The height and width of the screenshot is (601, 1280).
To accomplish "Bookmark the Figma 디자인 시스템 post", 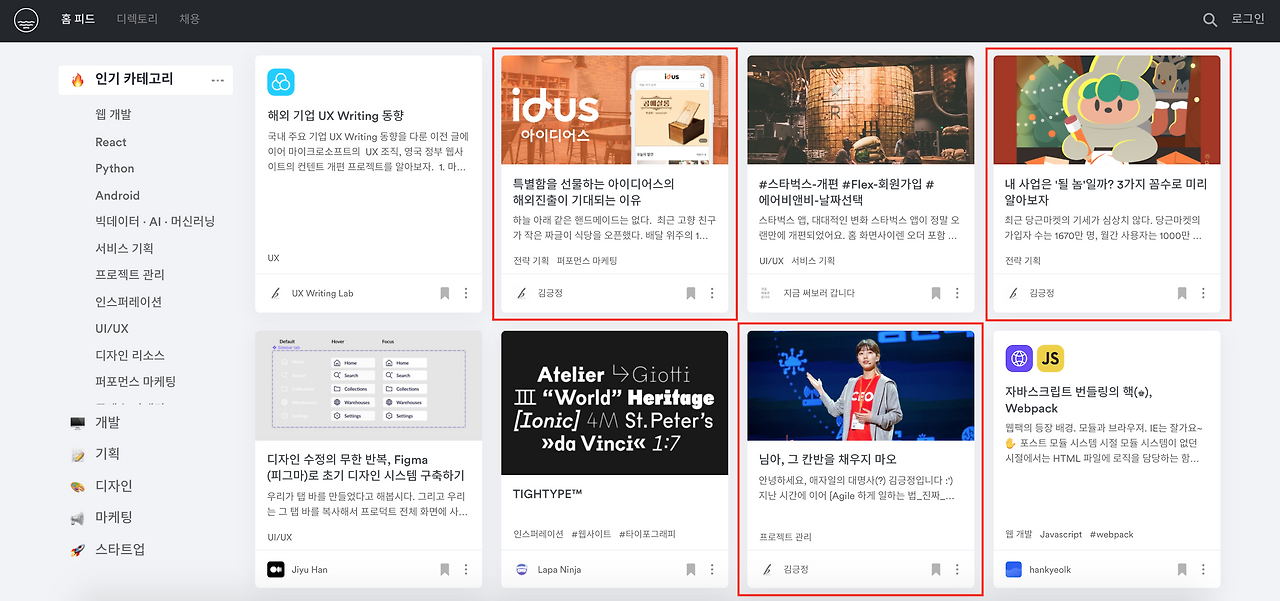I will point(444,569).
